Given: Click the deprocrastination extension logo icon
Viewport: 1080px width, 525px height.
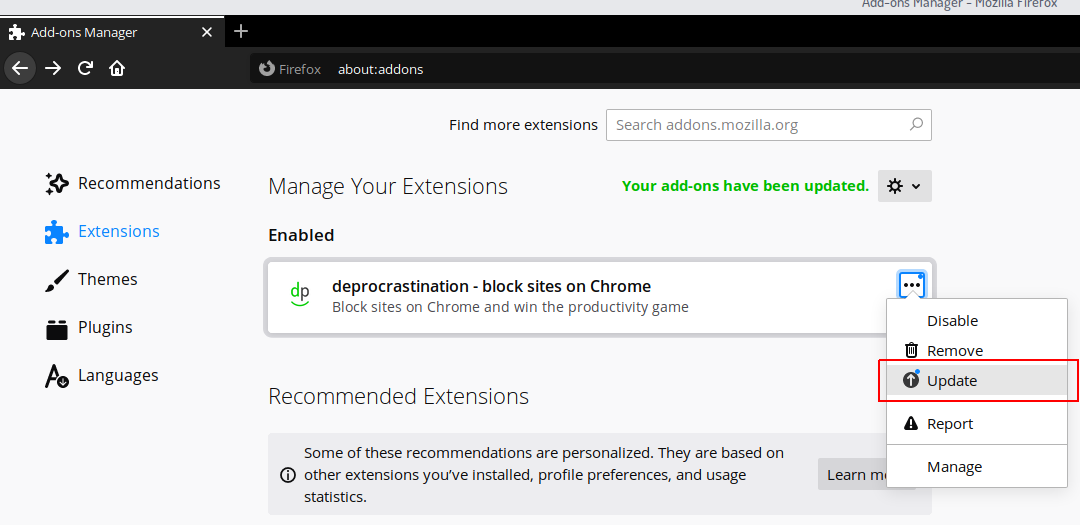Looking at the screenshot, I should coord(299,294).
